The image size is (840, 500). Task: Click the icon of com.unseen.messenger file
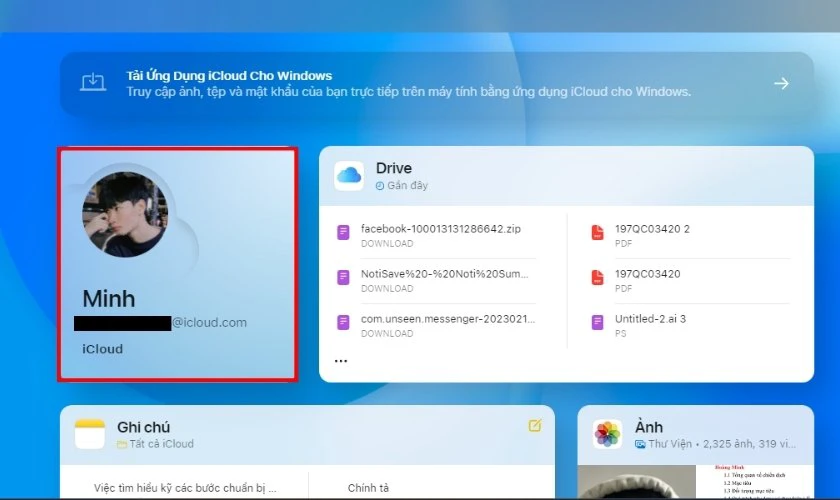coord(343,322)
